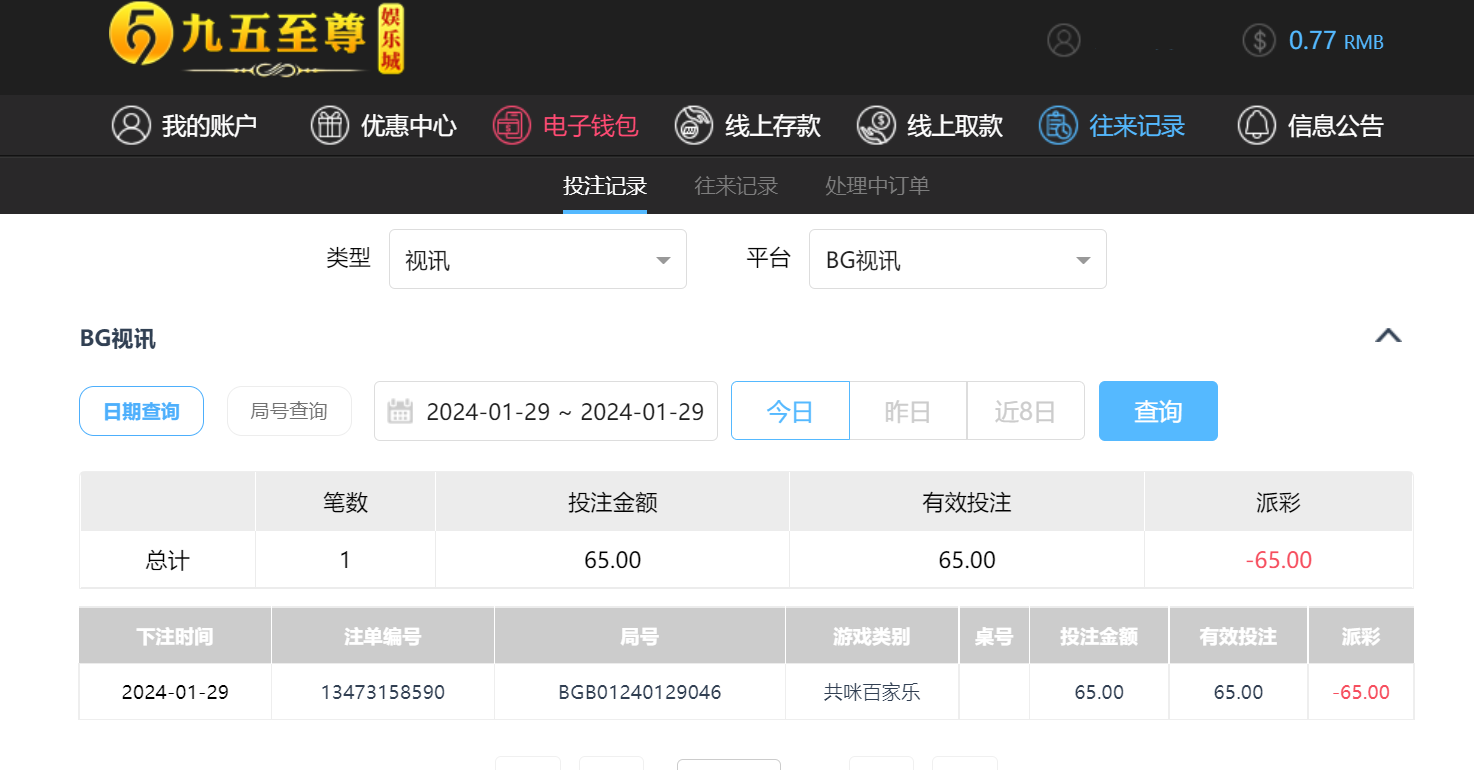Switch to the 处理中订单 tab
The width and height of the screenshot is (1474, 770).
pos(878,186)
